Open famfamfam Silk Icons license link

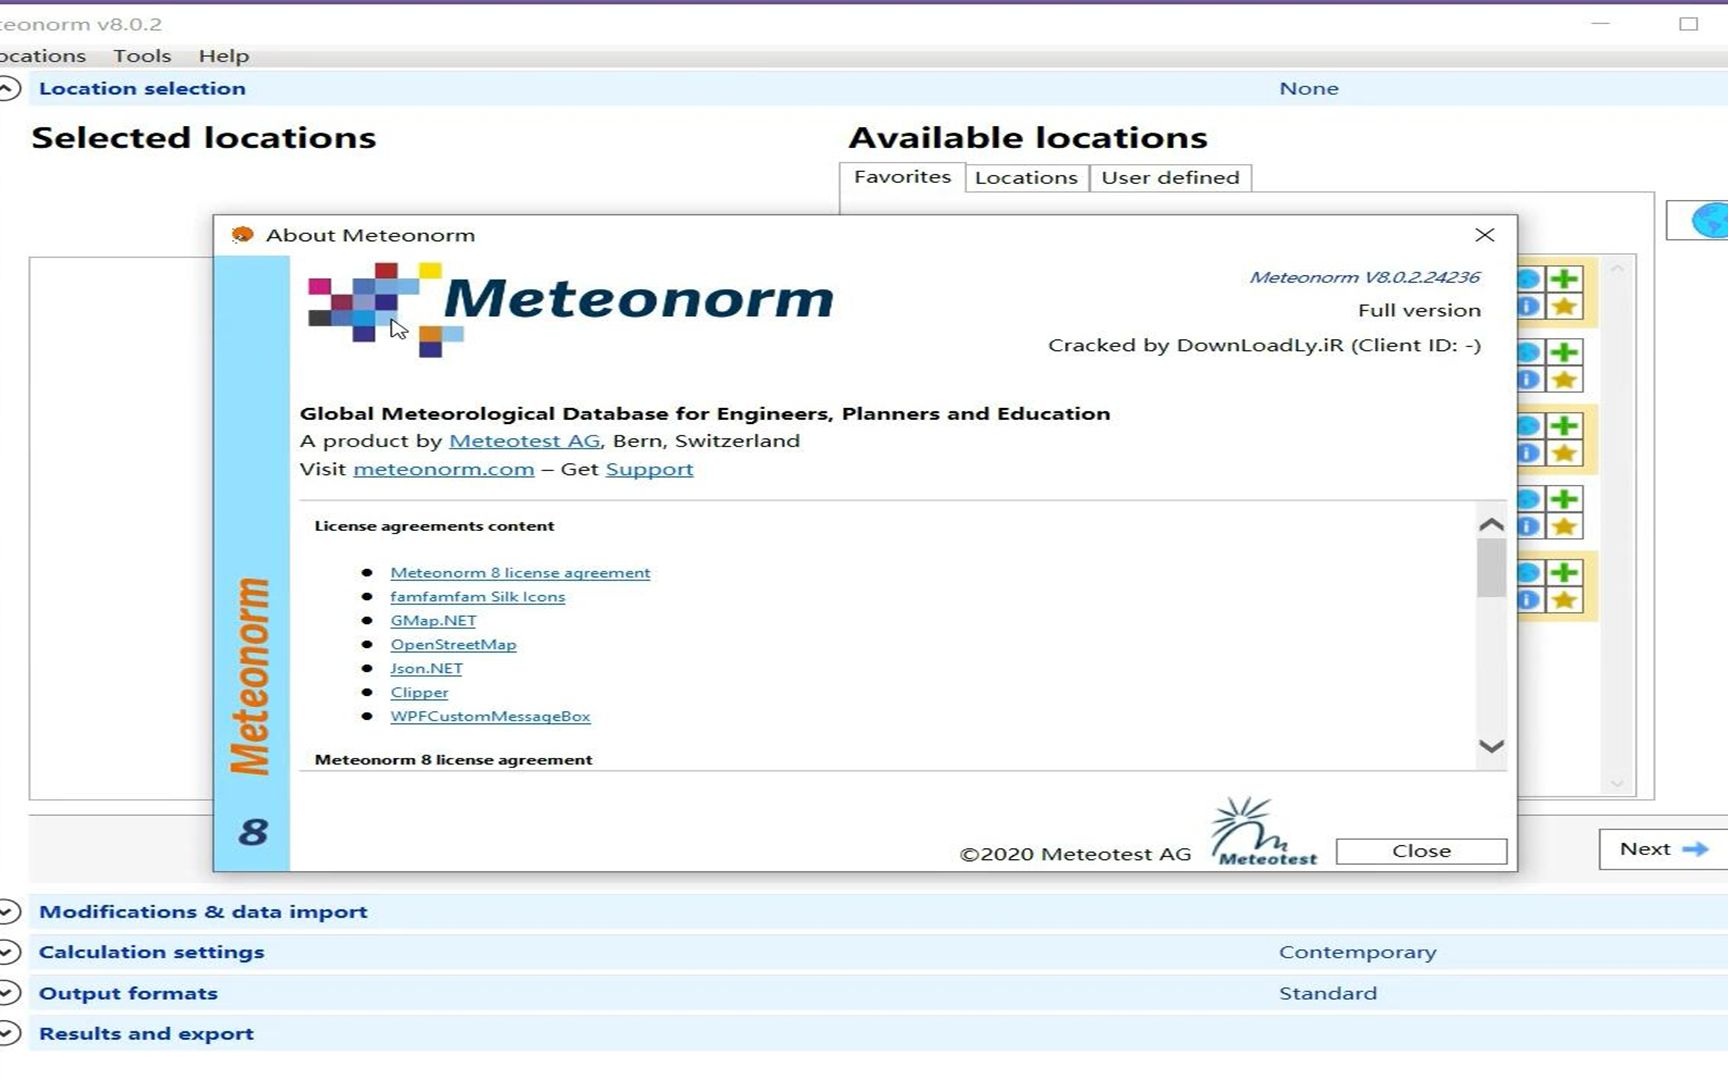tap(478, 597)
